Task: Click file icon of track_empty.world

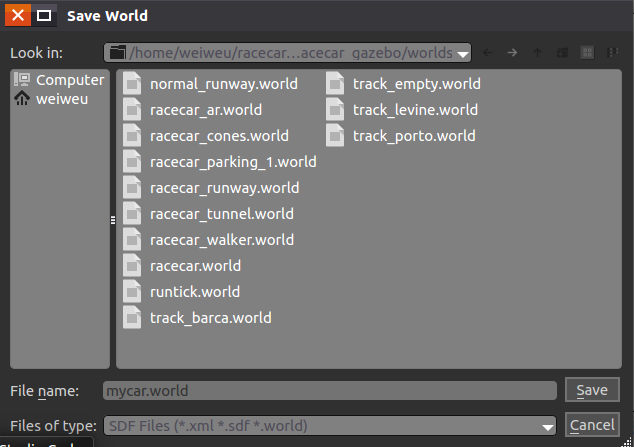Action: (x=335, y=84)
